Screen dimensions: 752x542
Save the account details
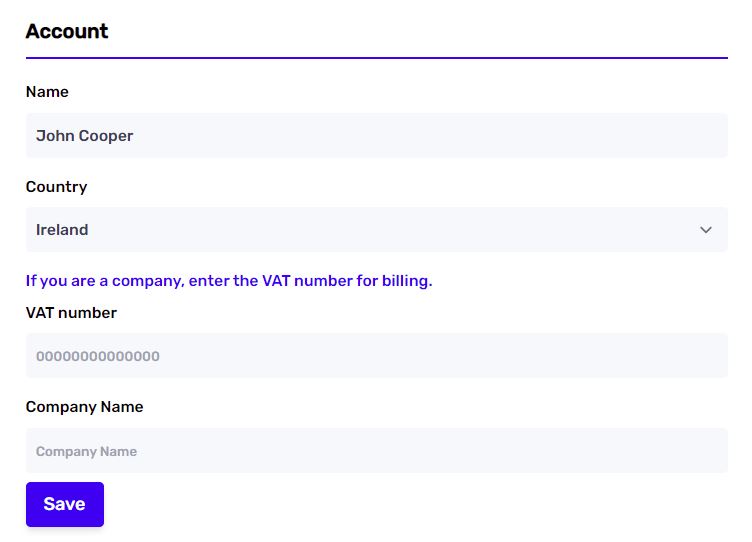[65, 504]
